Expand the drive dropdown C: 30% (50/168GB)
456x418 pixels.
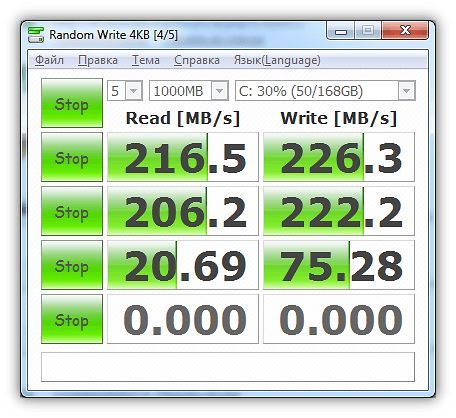[406, 91]
